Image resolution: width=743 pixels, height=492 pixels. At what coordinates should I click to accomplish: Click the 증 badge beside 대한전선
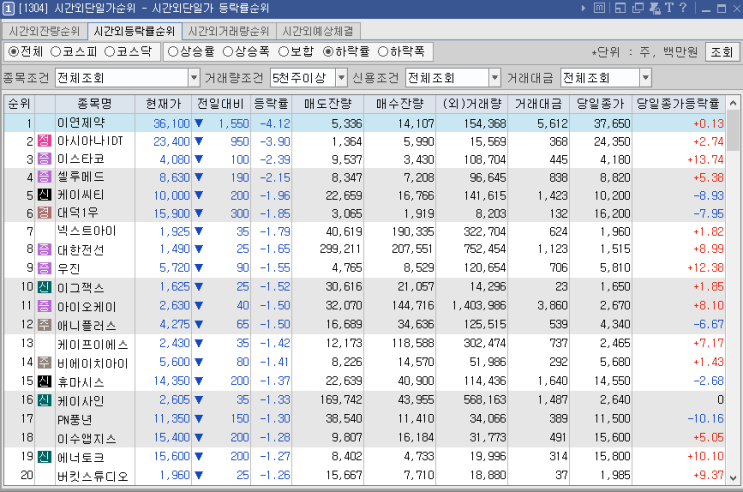pyautogui.click(x=44, y=249)
